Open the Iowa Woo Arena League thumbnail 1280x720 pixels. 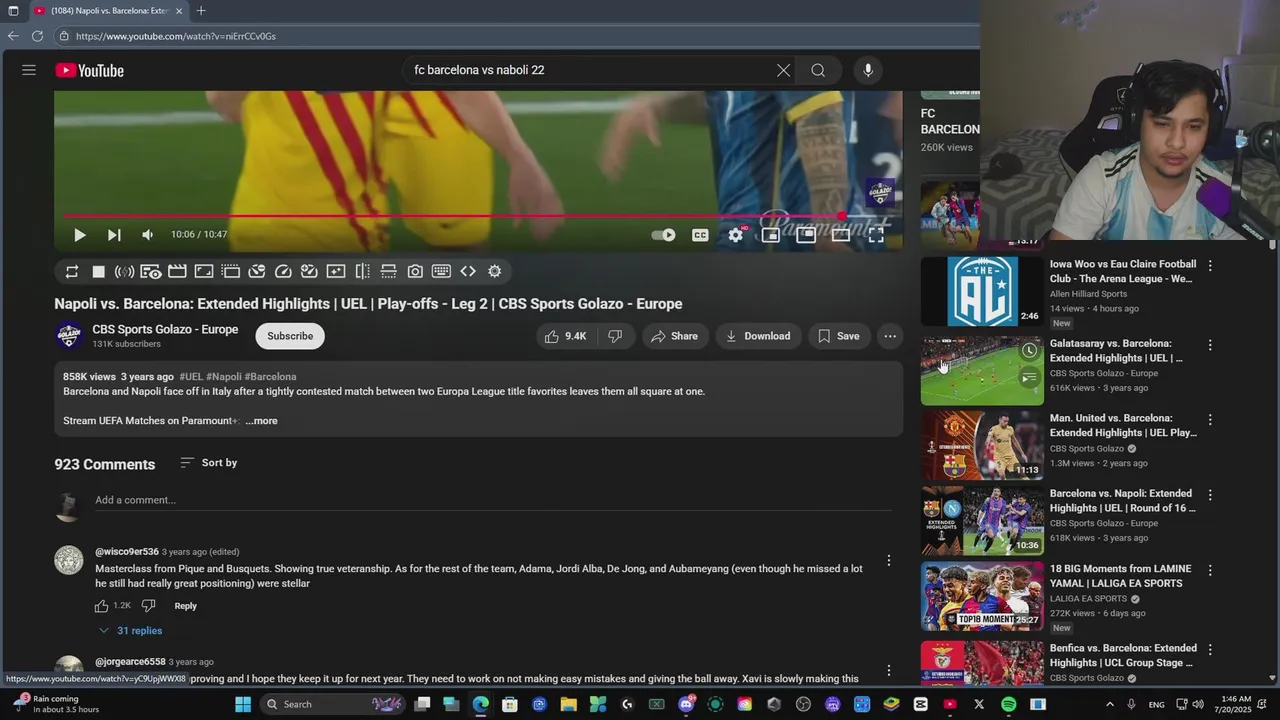tap(982, 292)
